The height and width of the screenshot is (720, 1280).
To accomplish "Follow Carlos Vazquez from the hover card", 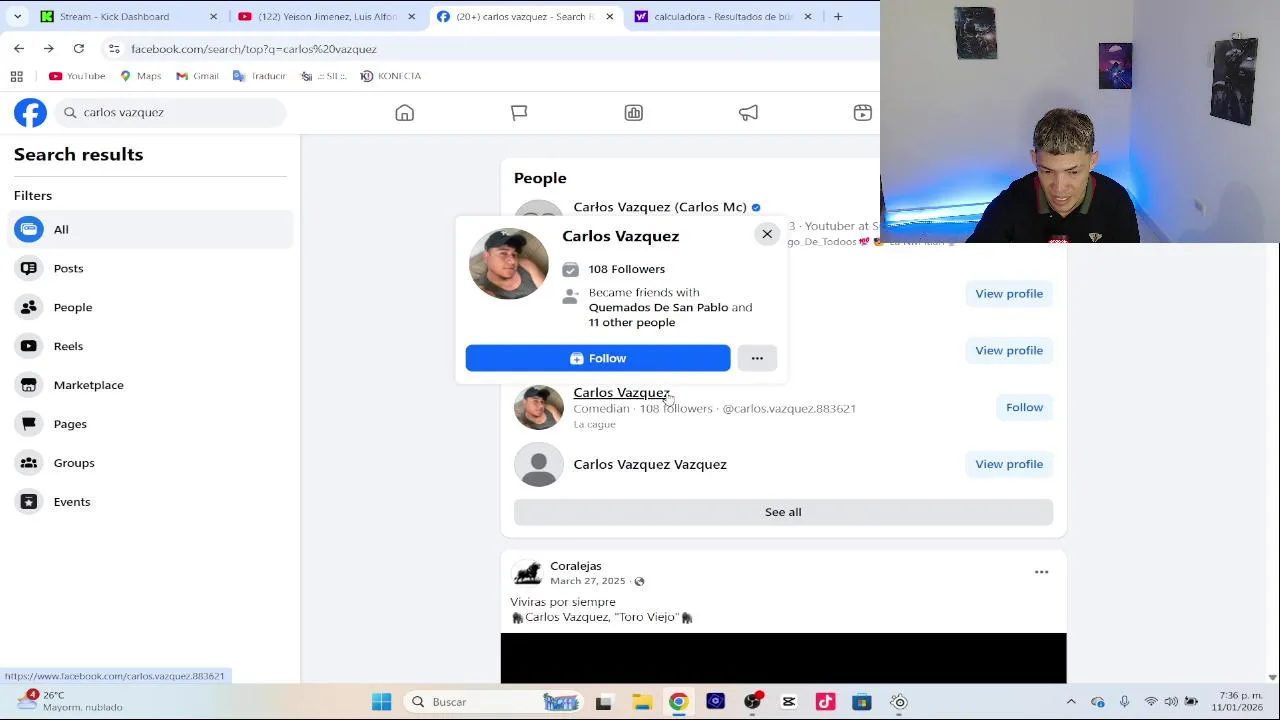I will click(x=598, y=358).
